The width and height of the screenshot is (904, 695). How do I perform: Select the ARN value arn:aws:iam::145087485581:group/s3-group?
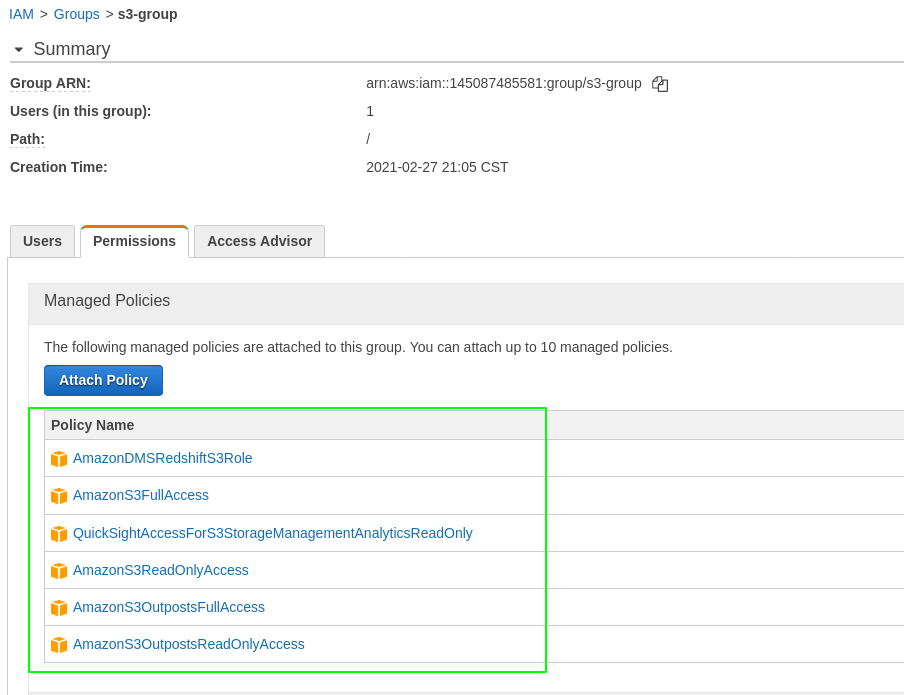(x=504, y=83)
